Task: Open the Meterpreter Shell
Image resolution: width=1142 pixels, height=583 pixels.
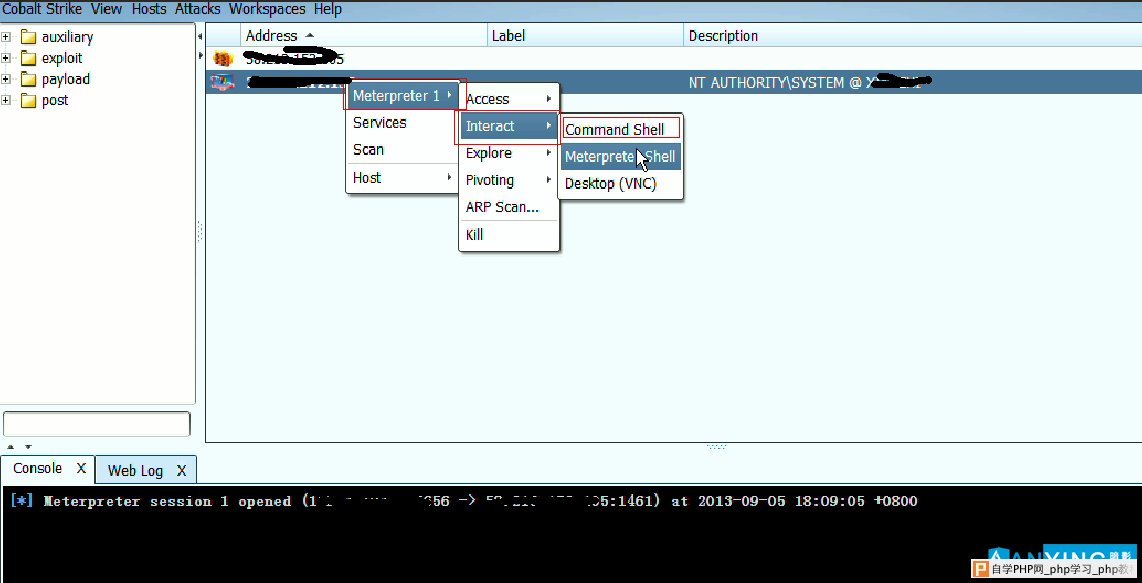Action: pos(621,157)
